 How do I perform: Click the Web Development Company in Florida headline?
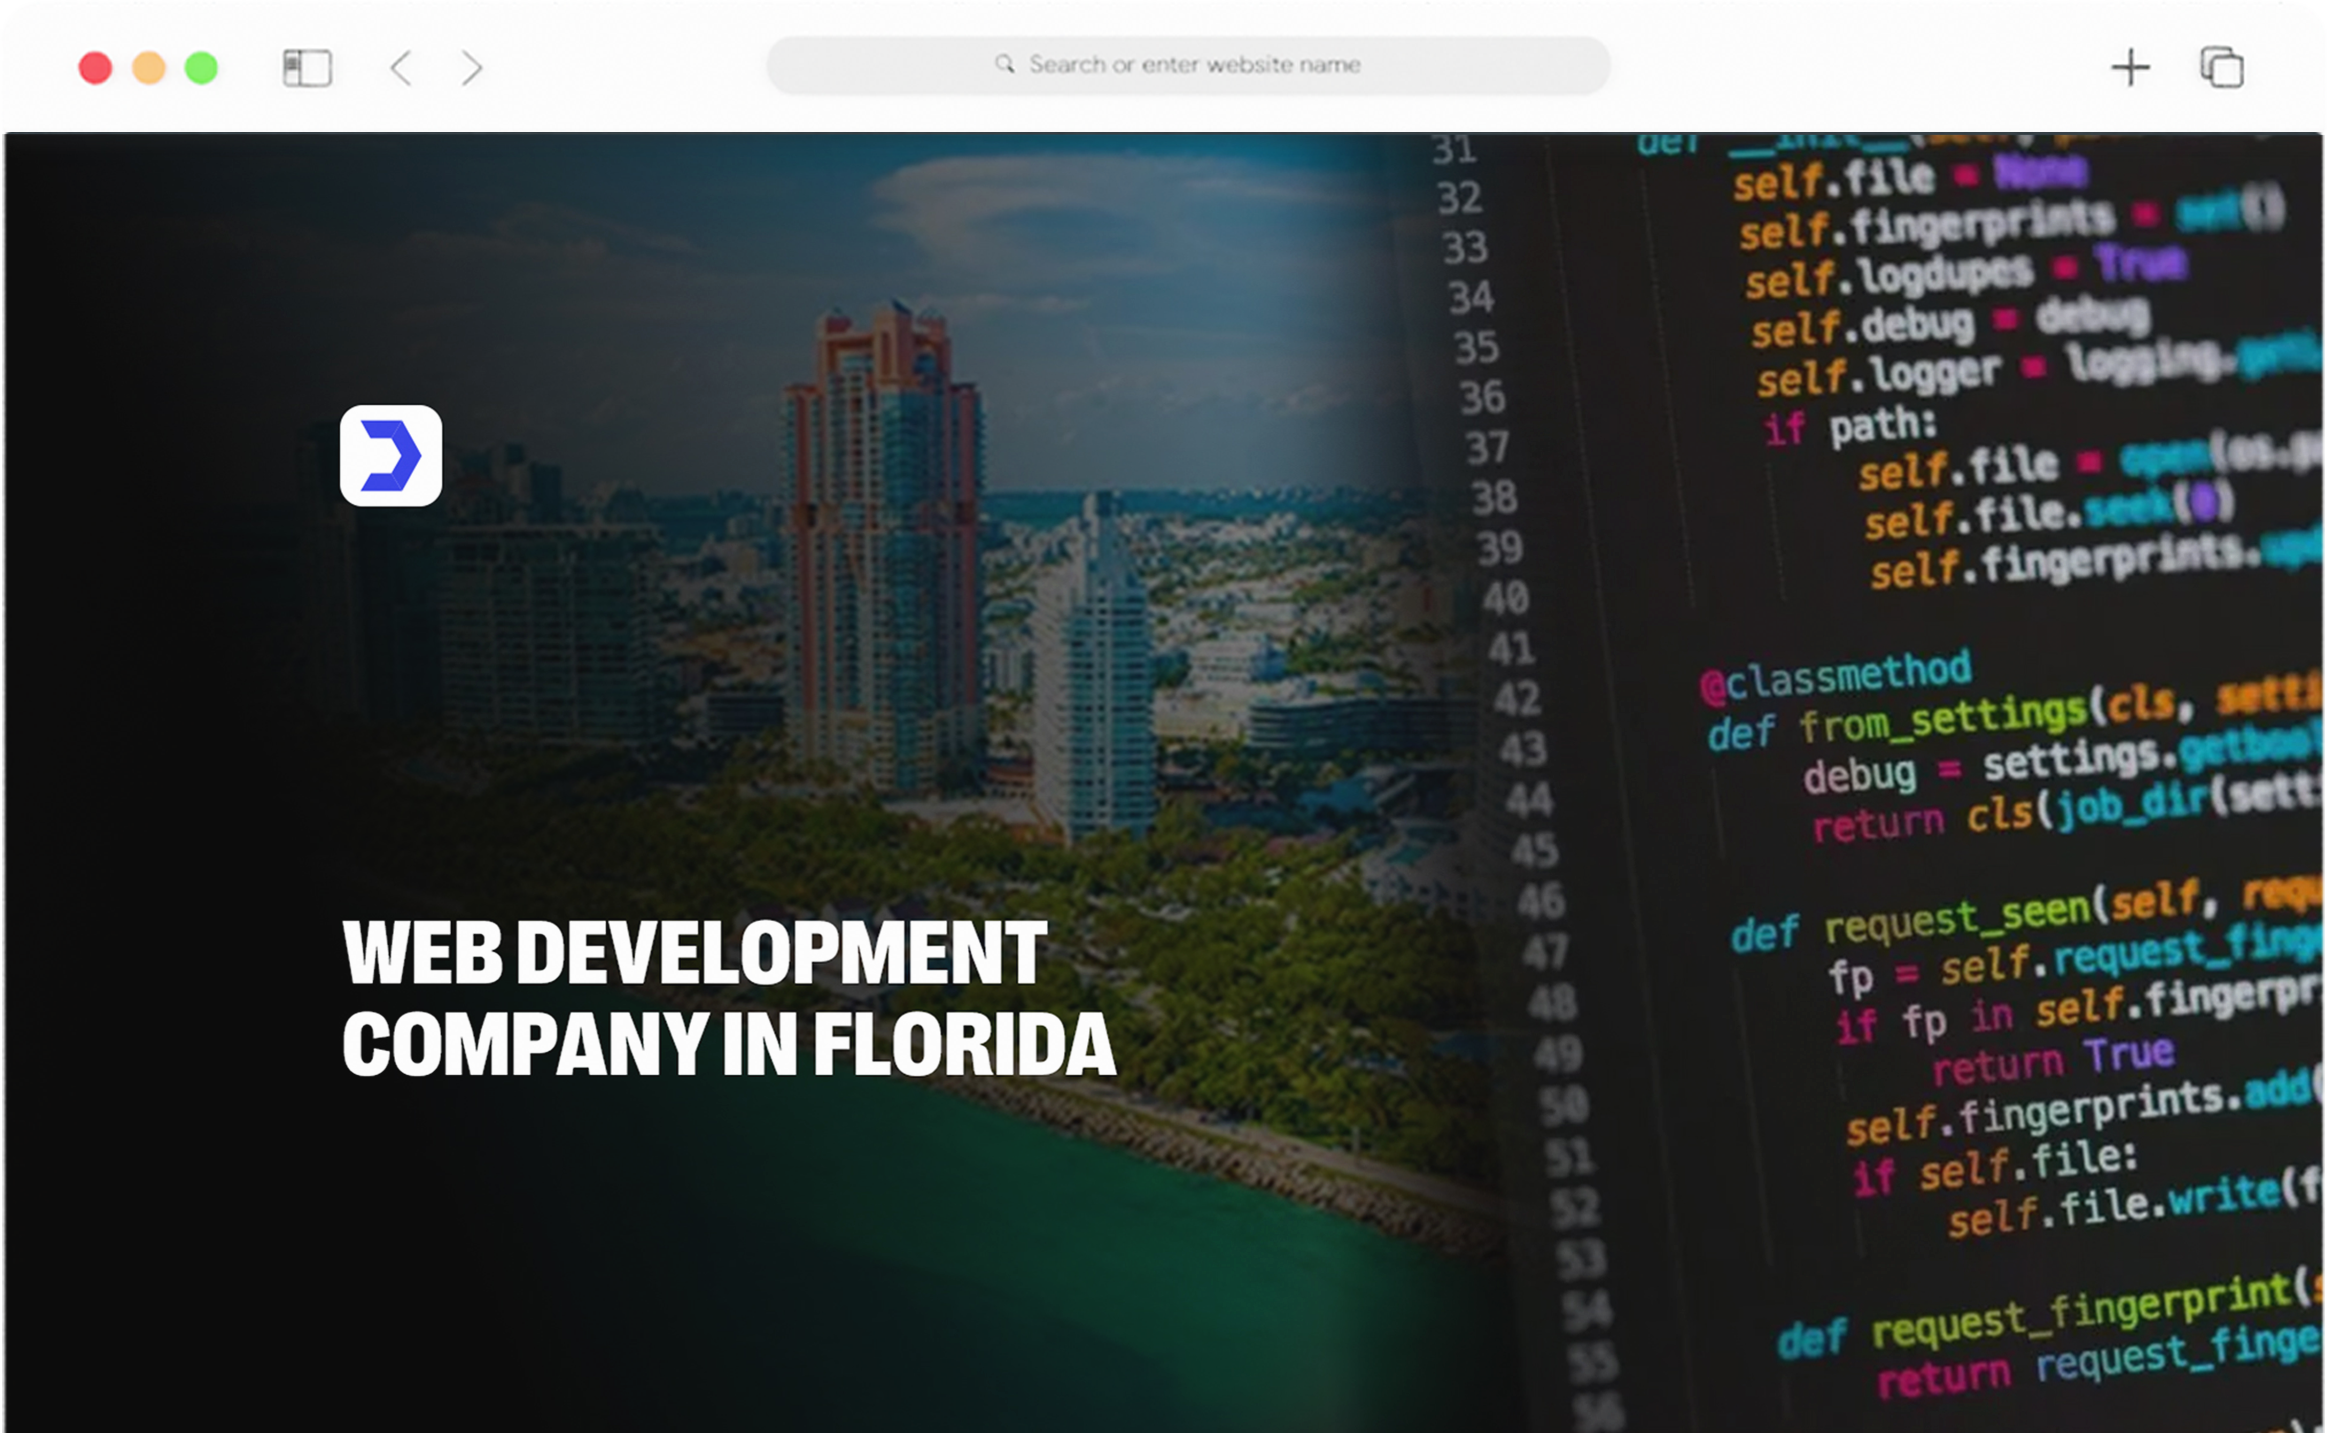tap(728, 998)
